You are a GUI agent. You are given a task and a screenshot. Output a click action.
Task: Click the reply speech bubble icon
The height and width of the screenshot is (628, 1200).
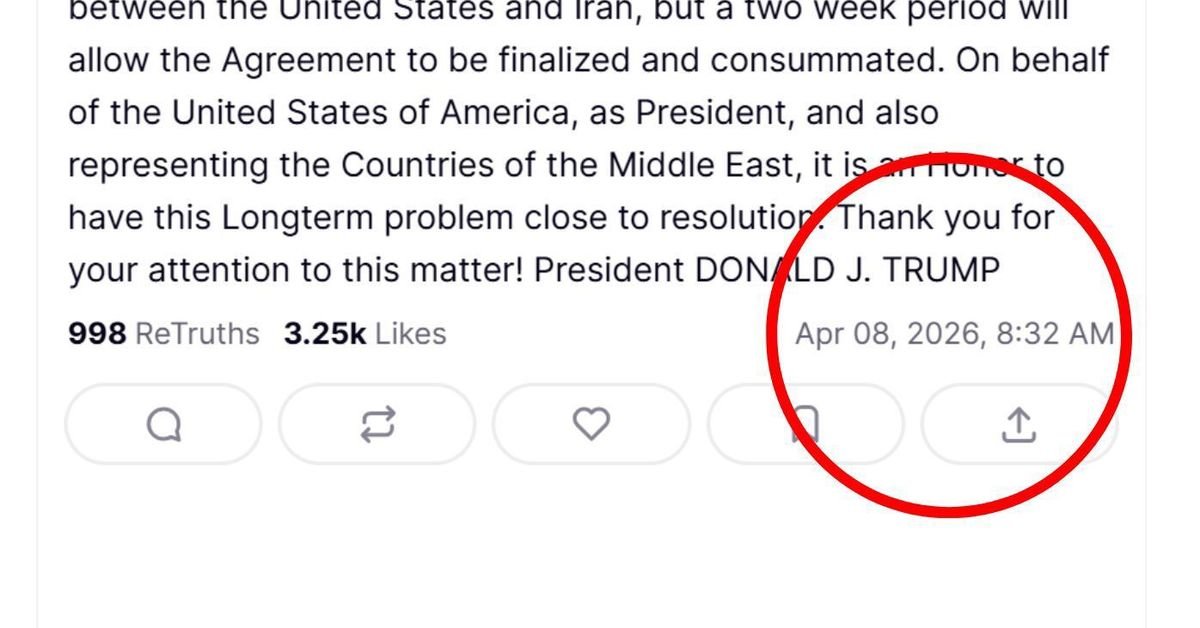click(x=163, y=425)
